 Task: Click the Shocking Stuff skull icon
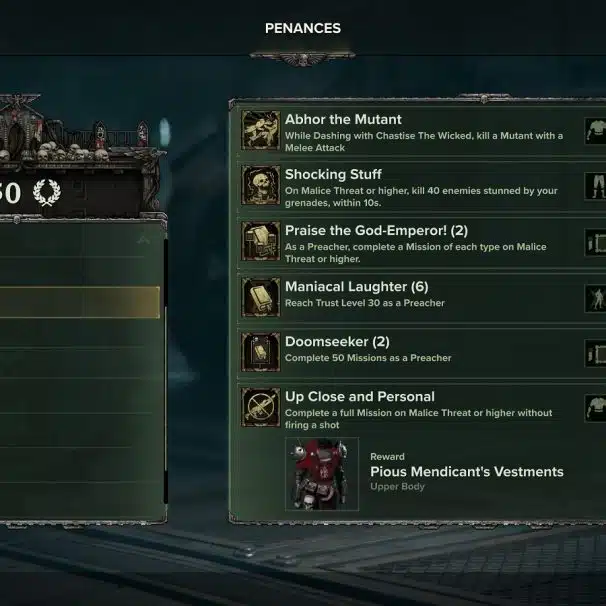click(261, 185)
